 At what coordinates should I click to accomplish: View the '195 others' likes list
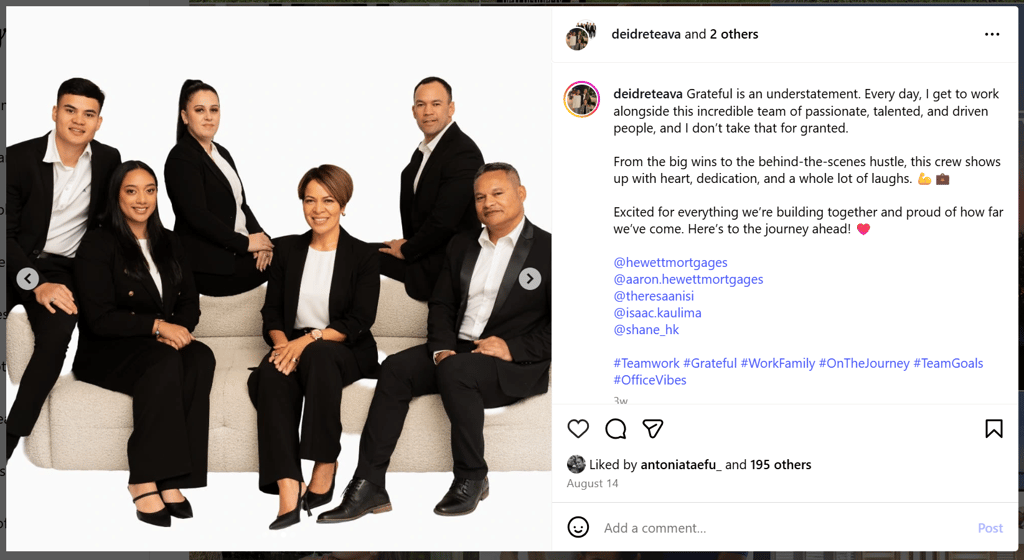pyautogui.click(x=780, y=465)
